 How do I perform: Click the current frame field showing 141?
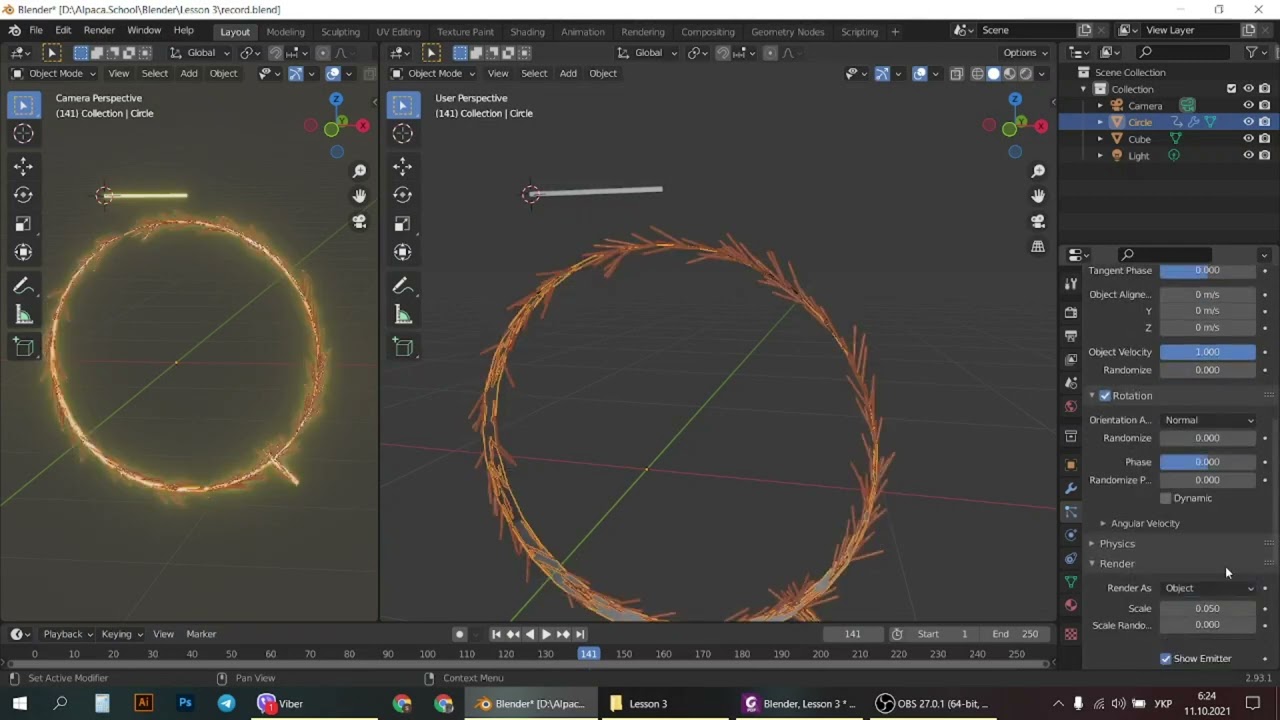click(853, 634)
